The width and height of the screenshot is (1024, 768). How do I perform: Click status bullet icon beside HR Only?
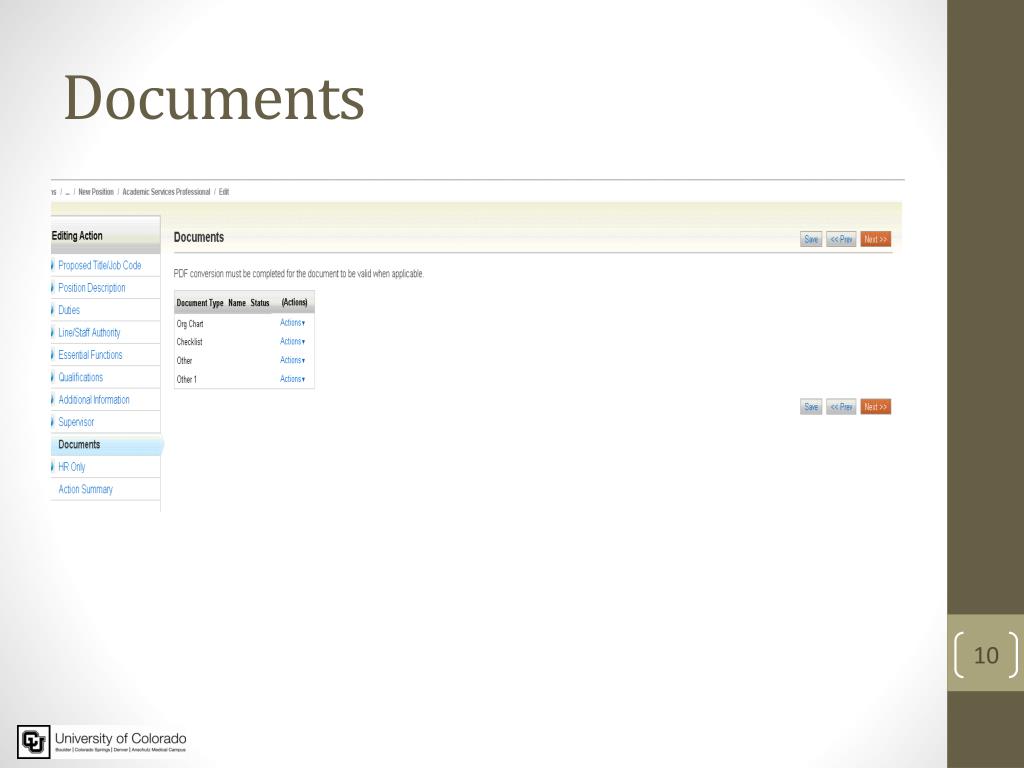click(x=52, y=466)
